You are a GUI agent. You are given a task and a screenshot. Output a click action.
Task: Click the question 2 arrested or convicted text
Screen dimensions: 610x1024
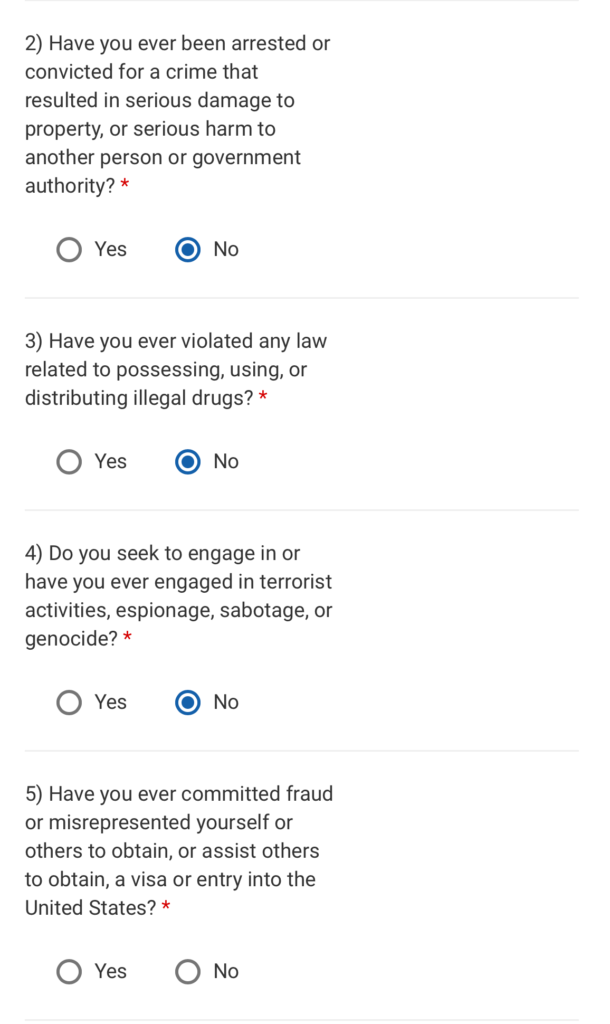click(170, 115)
